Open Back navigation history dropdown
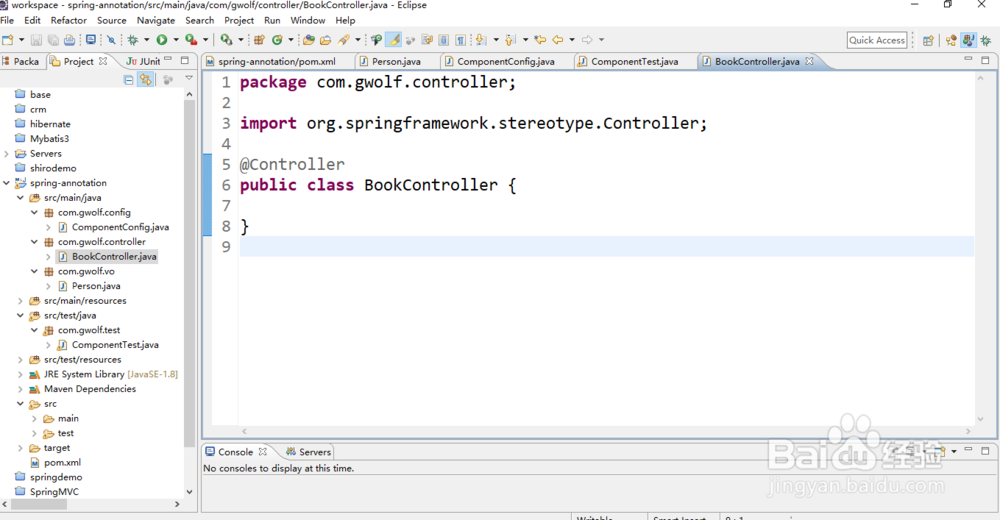1000x520 pixels. [x=572, y=40]
